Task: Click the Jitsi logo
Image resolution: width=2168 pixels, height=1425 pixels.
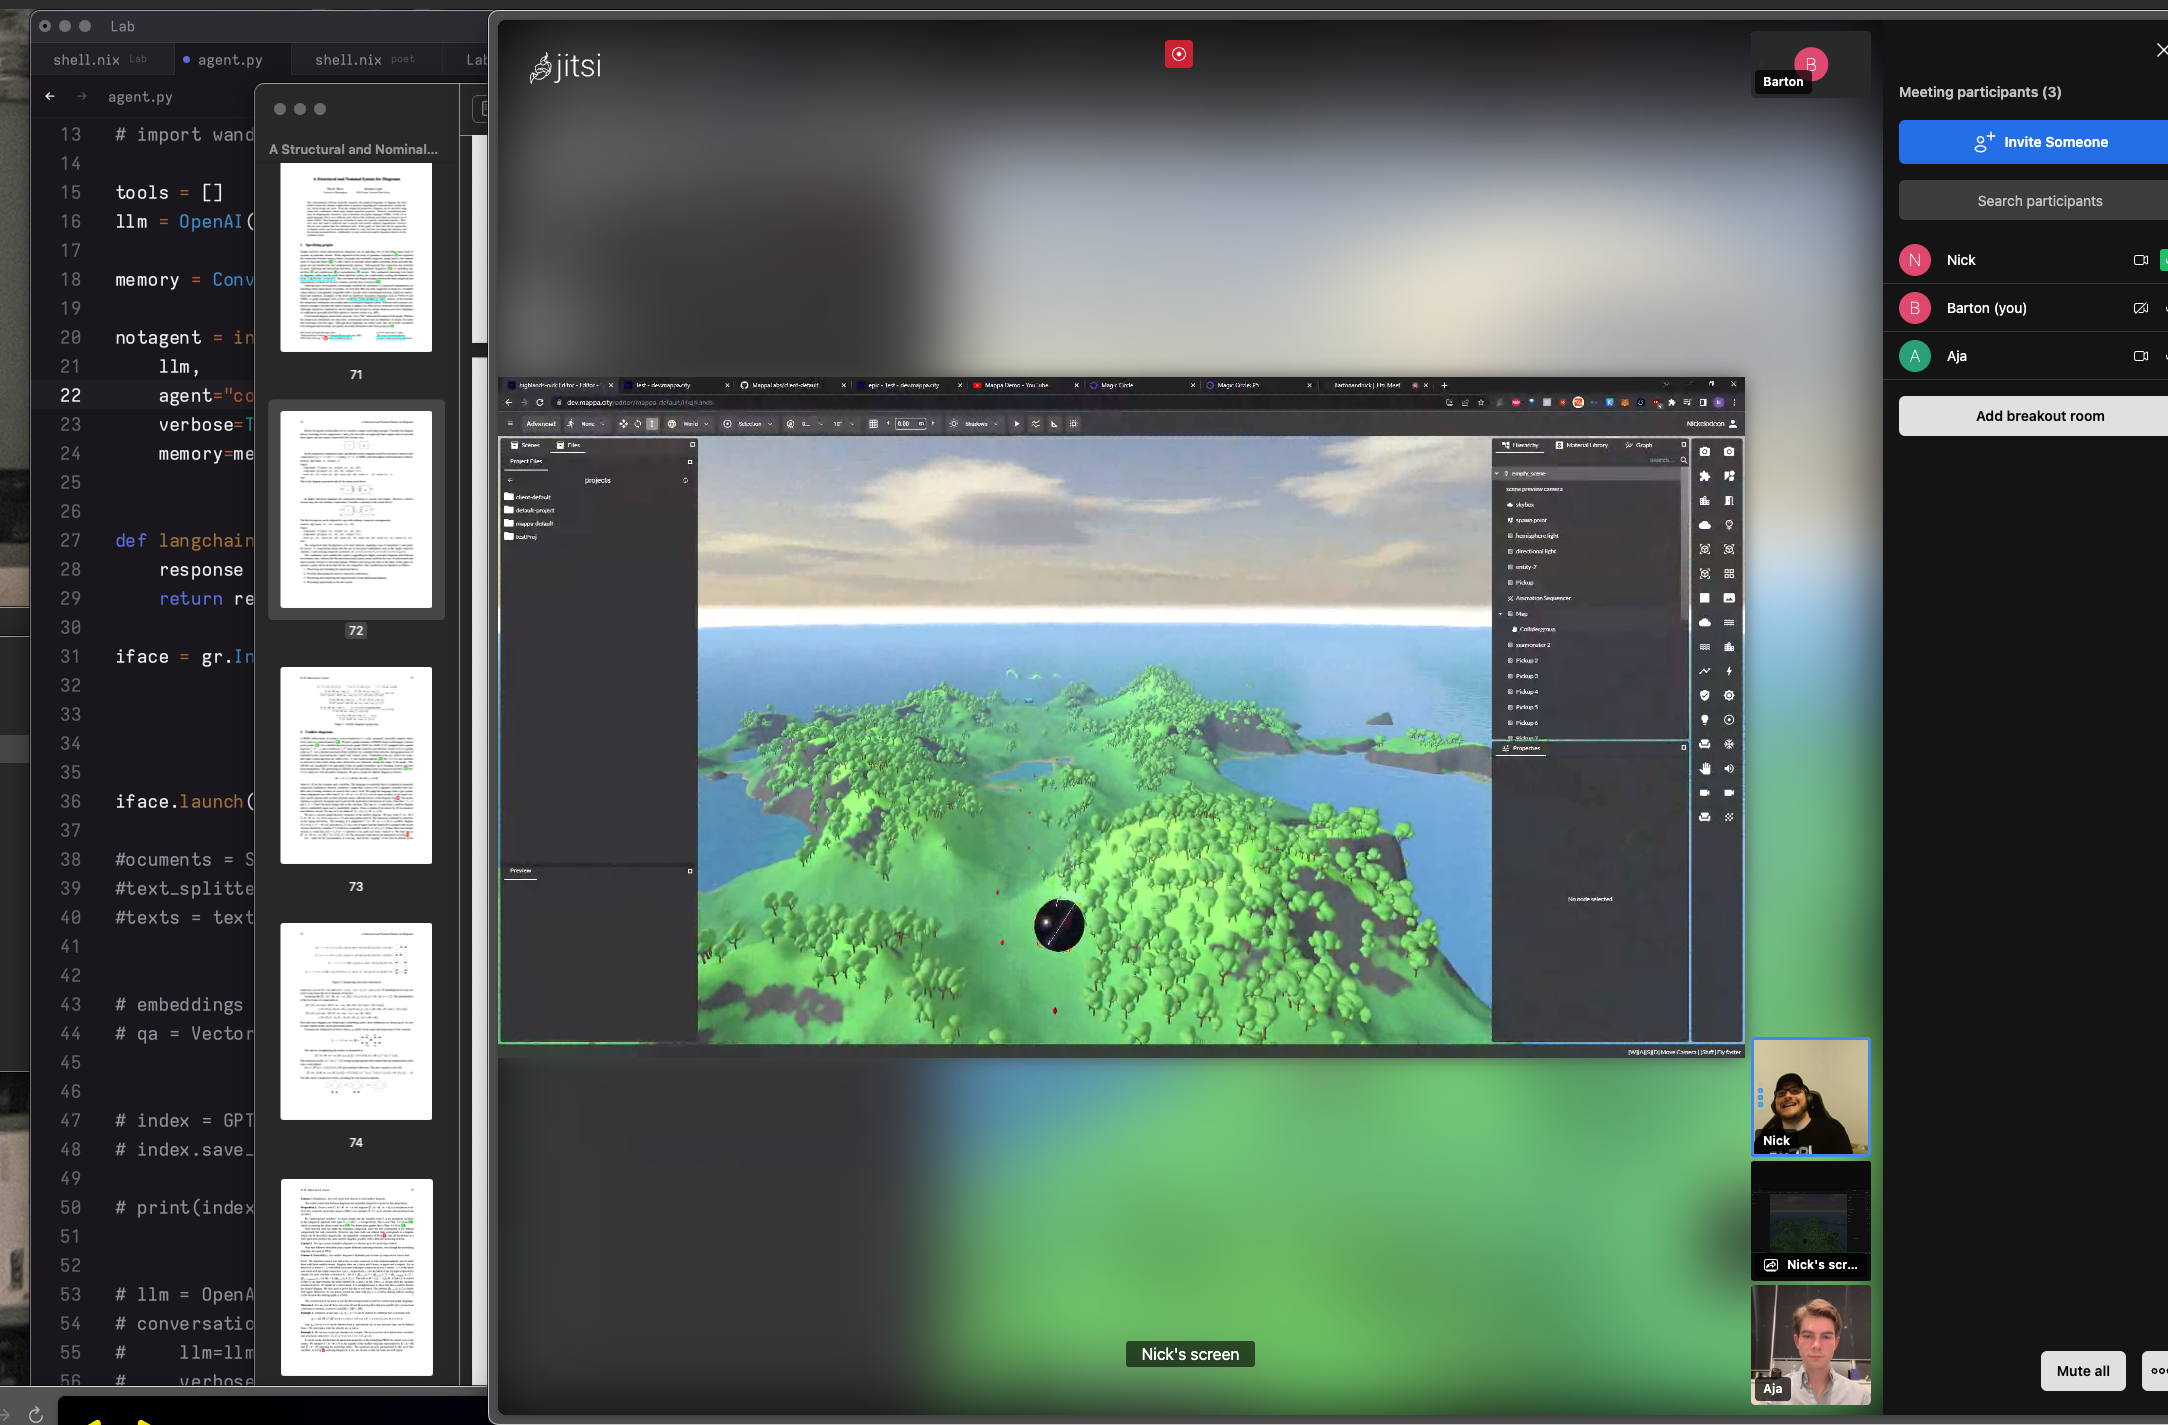Action: point(566,66)
